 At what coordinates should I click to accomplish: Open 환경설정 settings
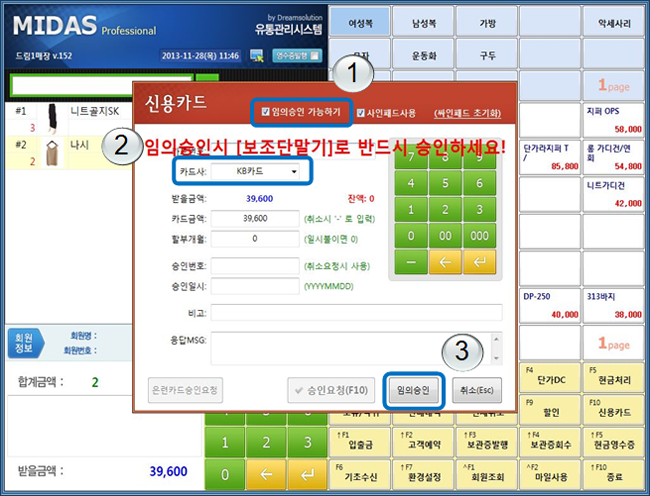pos(424,475)
